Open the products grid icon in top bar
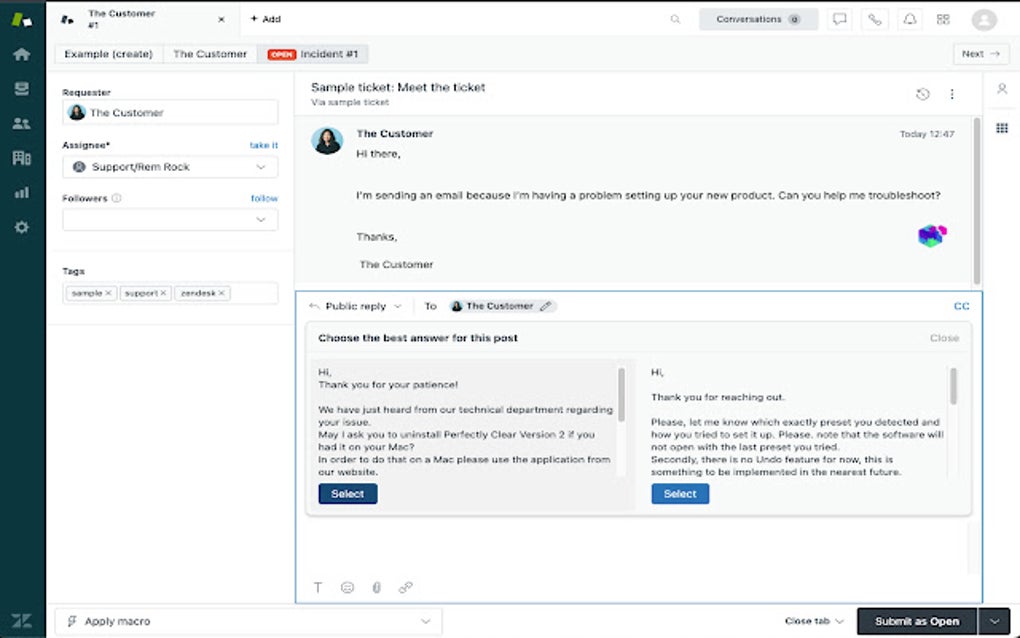 [943, 20]
